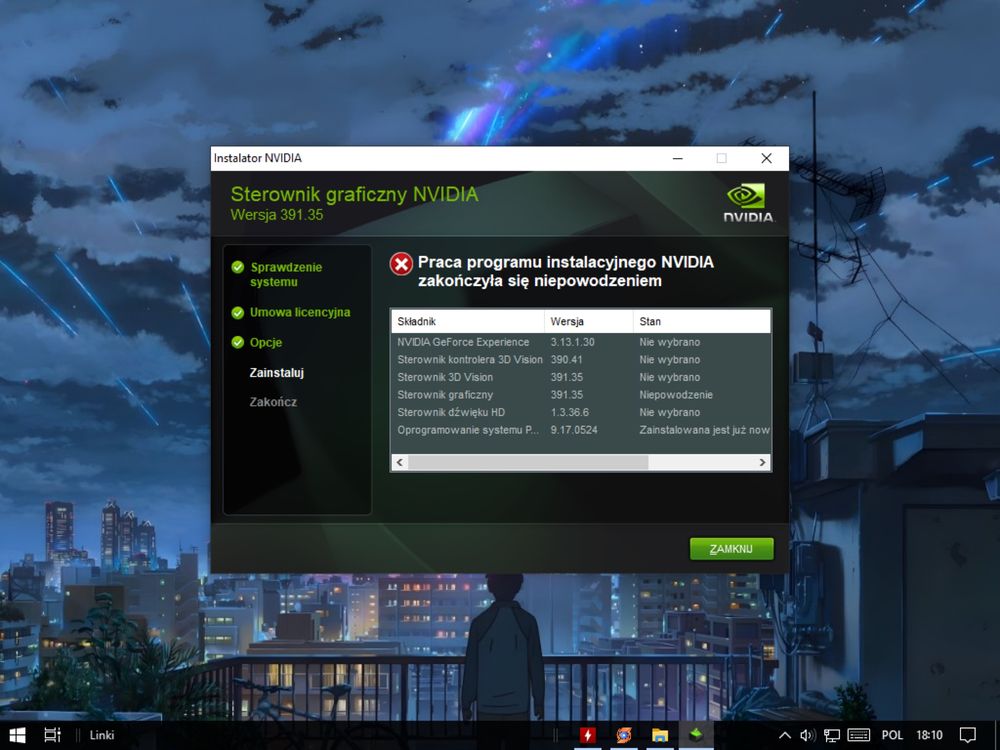Click the ZAMKNIJ close button
Viewport: 1000px width, 750px height.
click(732, 548)
